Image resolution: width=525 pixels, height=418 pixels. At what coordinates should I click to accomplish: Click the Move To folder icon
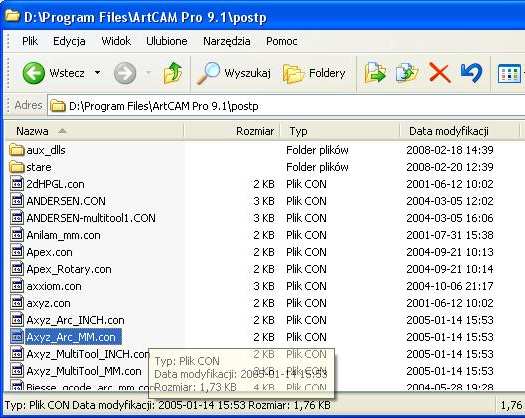tap(375, 73)
